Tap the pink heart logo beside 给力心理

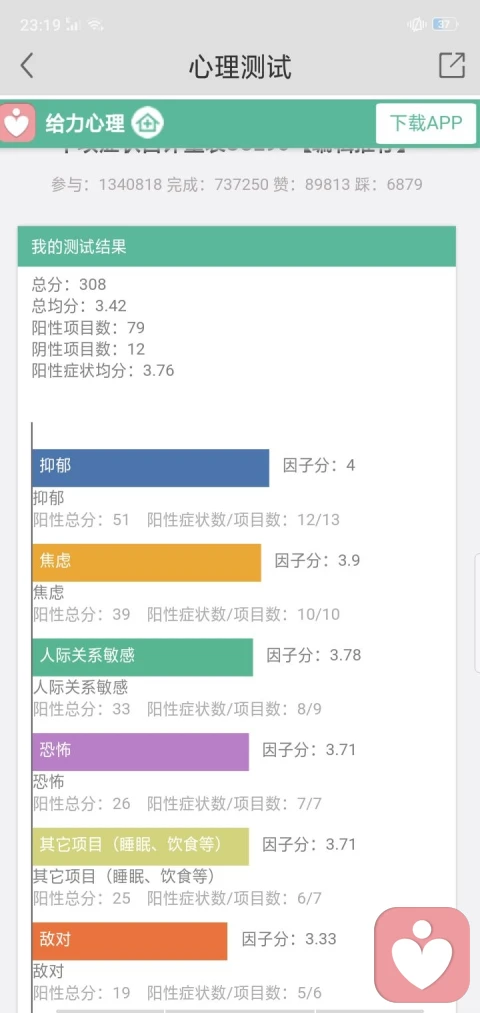[x=17, y=122]
